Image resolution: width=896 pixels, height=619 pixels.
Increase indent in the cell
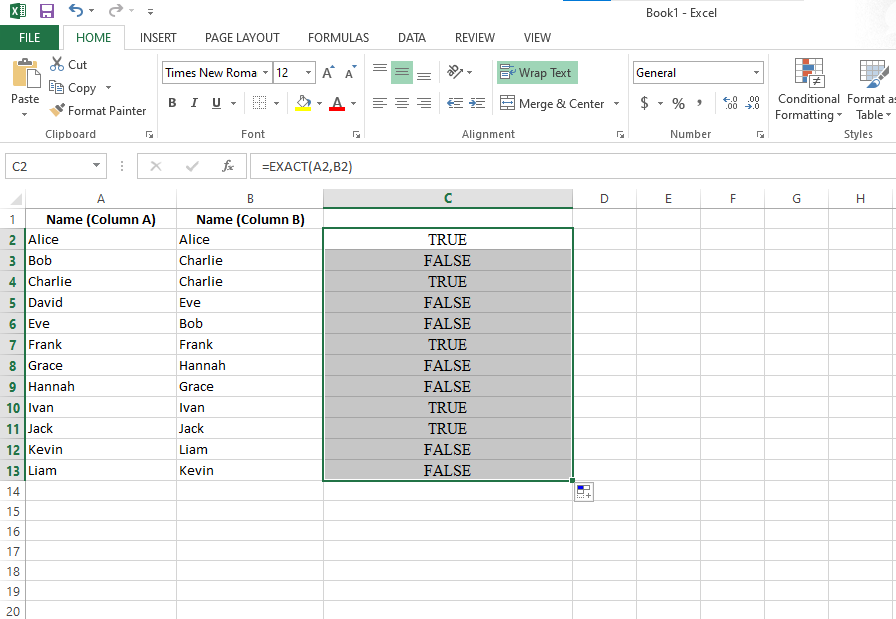(477, 103)
